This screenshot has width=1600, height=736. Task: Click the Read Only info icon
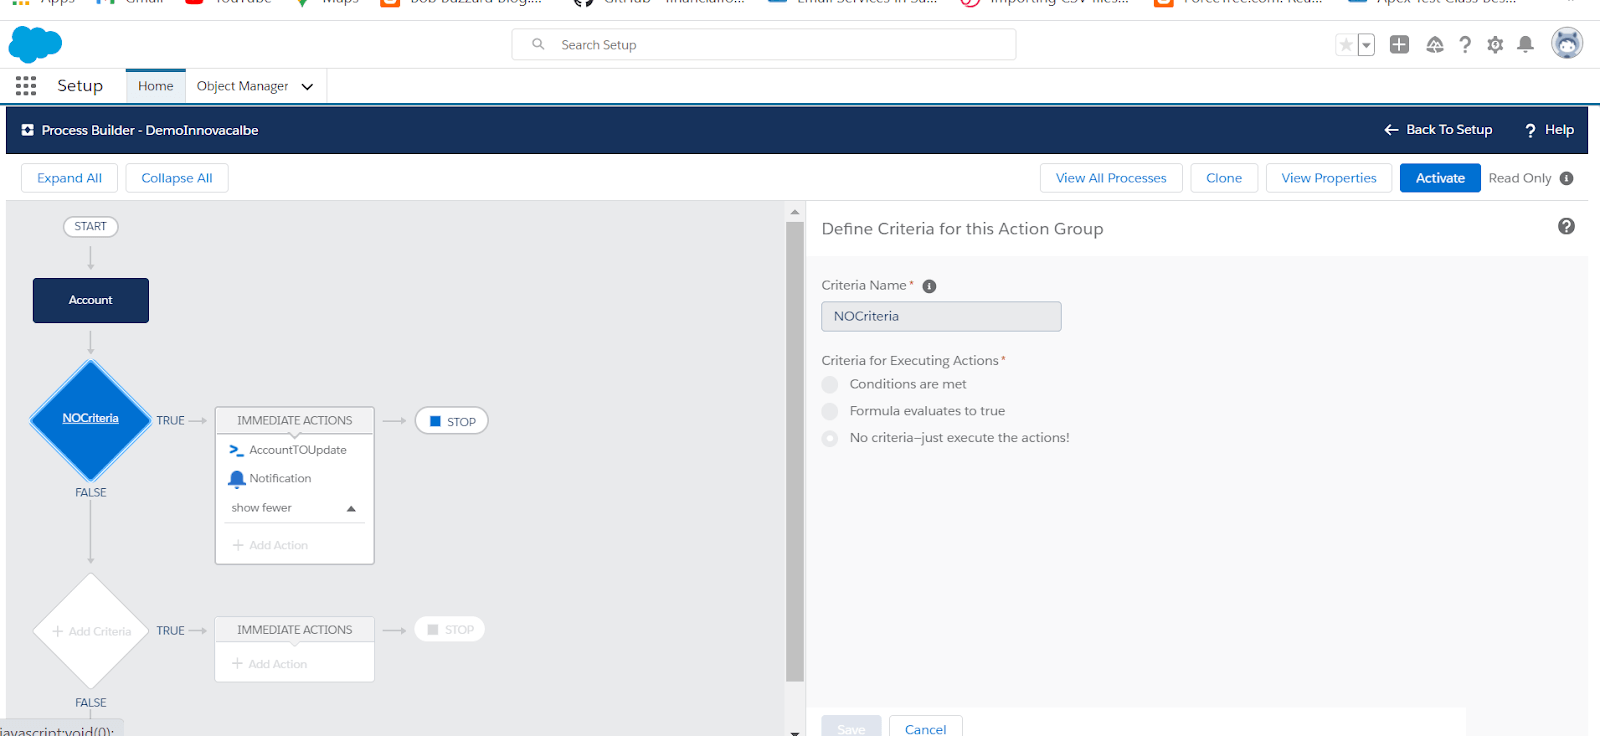(x=1566, y=178)
